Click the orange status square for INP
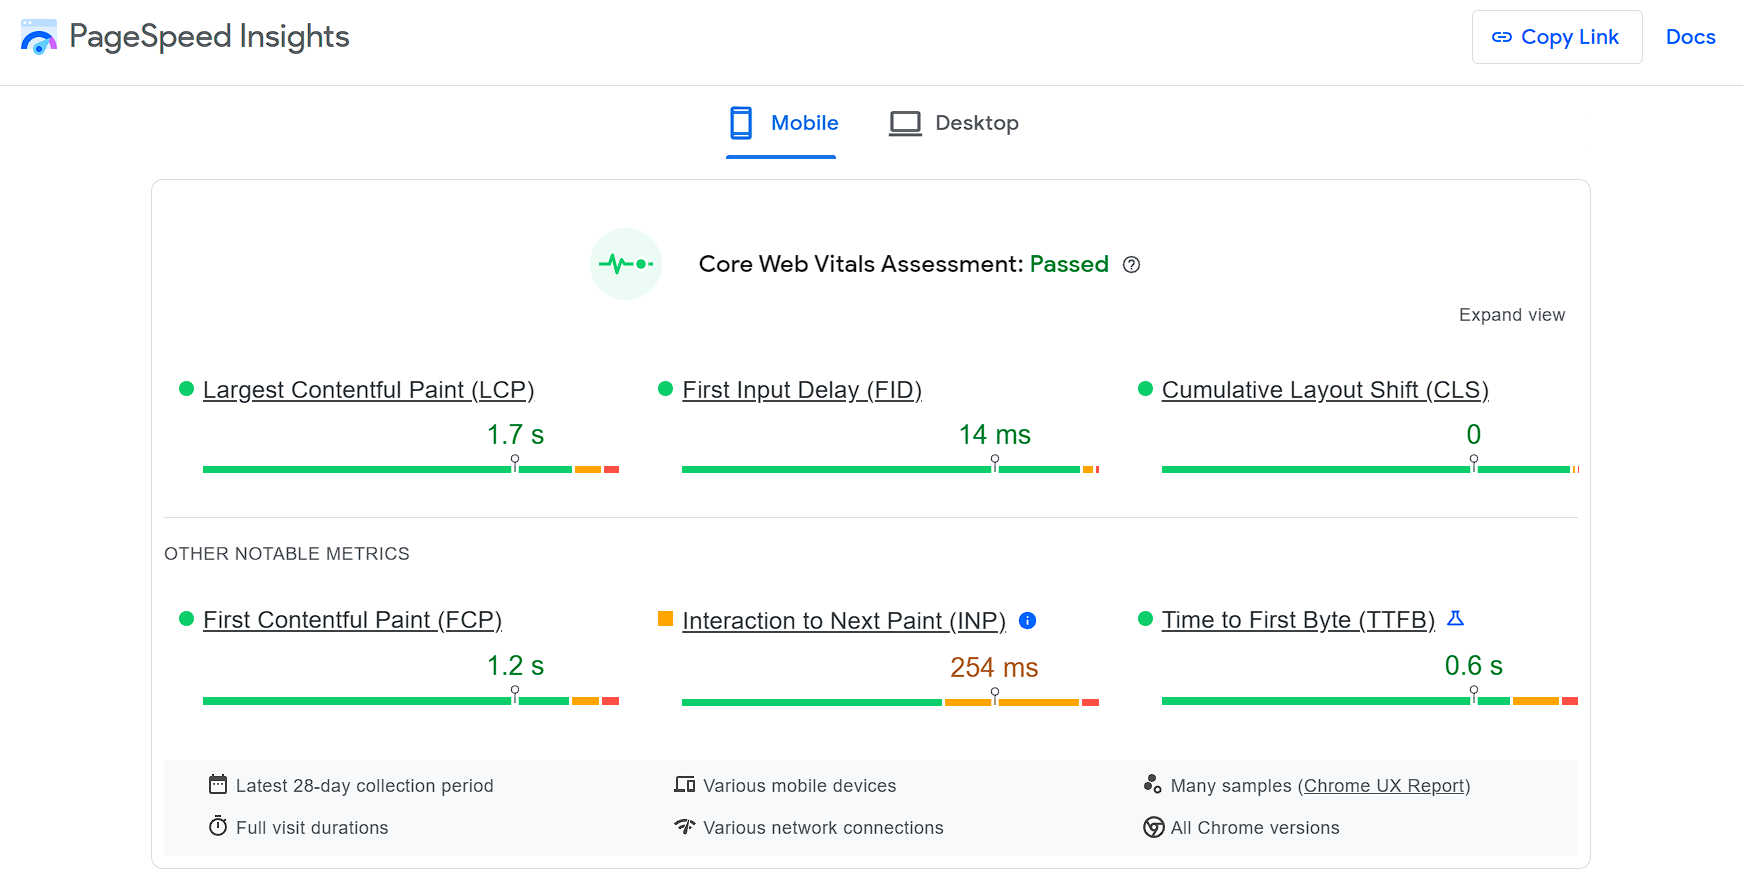1743x895 pixels. coord(665,619)
